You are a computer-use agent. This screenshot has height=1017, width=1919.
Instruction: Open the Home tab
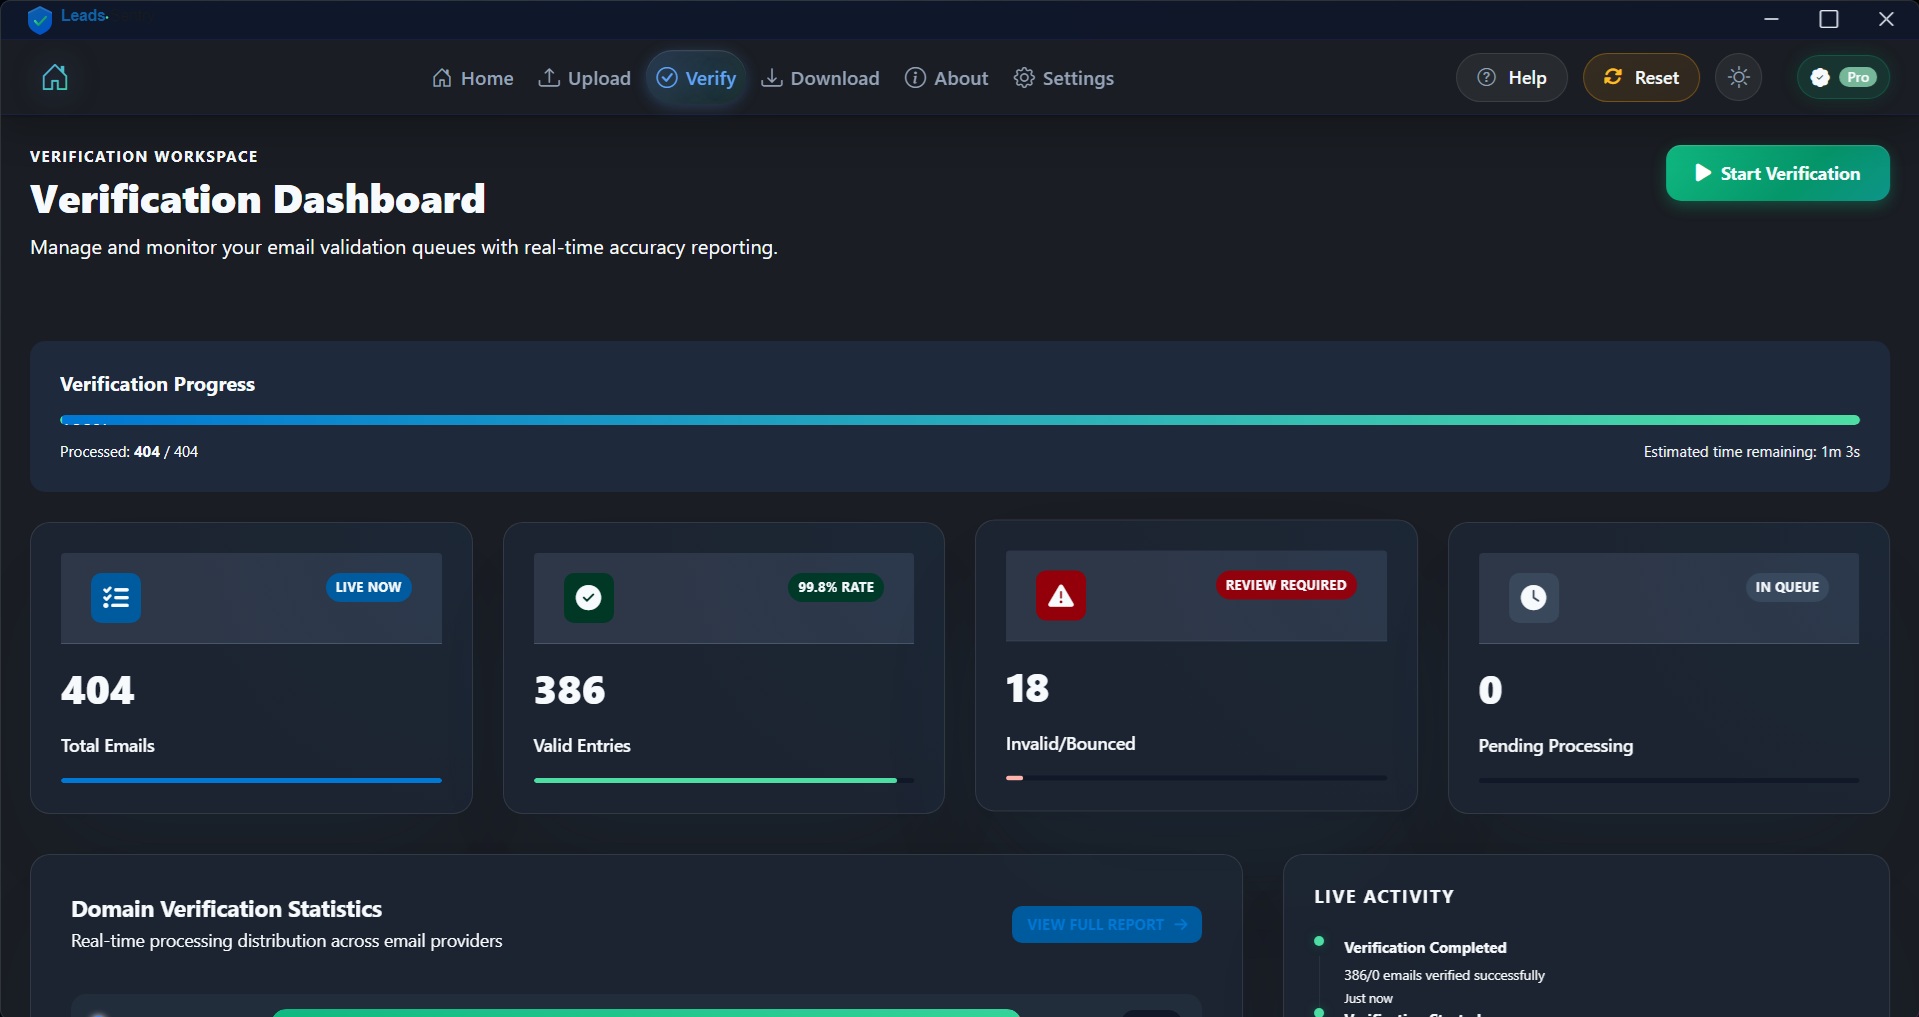point(472,78)
